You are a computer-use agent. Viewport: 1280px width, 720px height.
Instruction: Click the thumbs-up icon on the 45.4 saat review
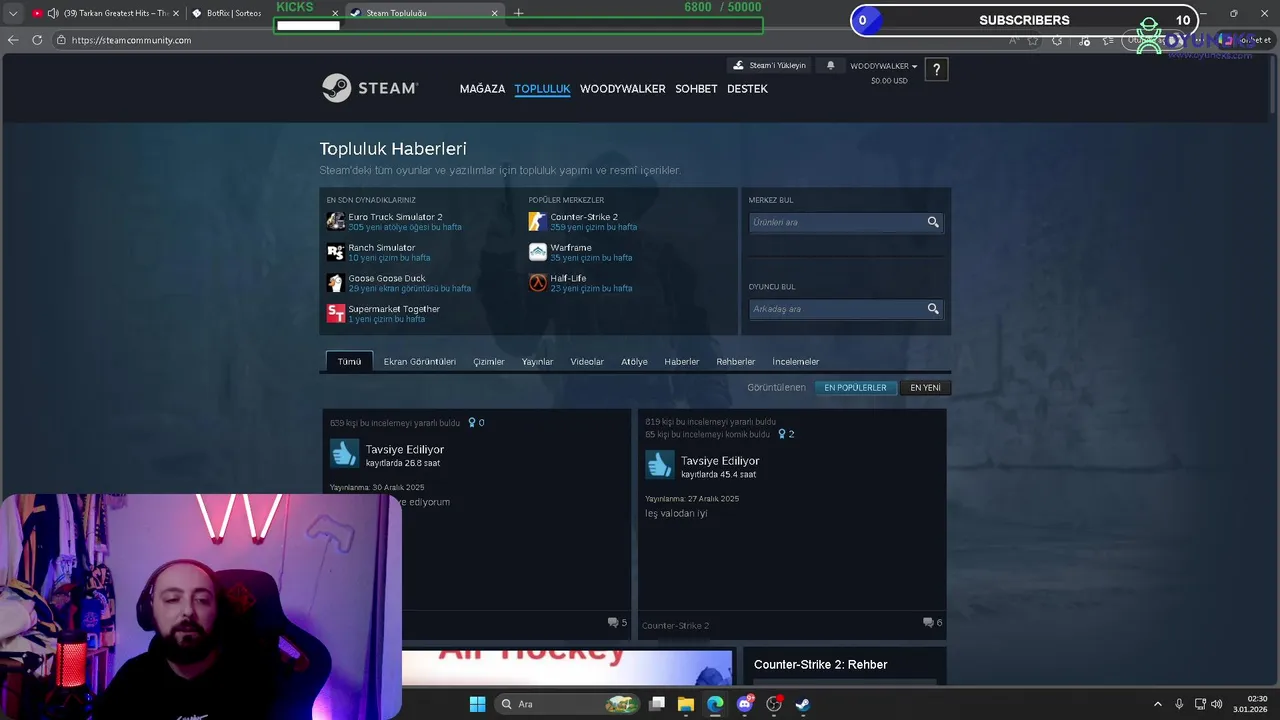click(x=660, y=465)
